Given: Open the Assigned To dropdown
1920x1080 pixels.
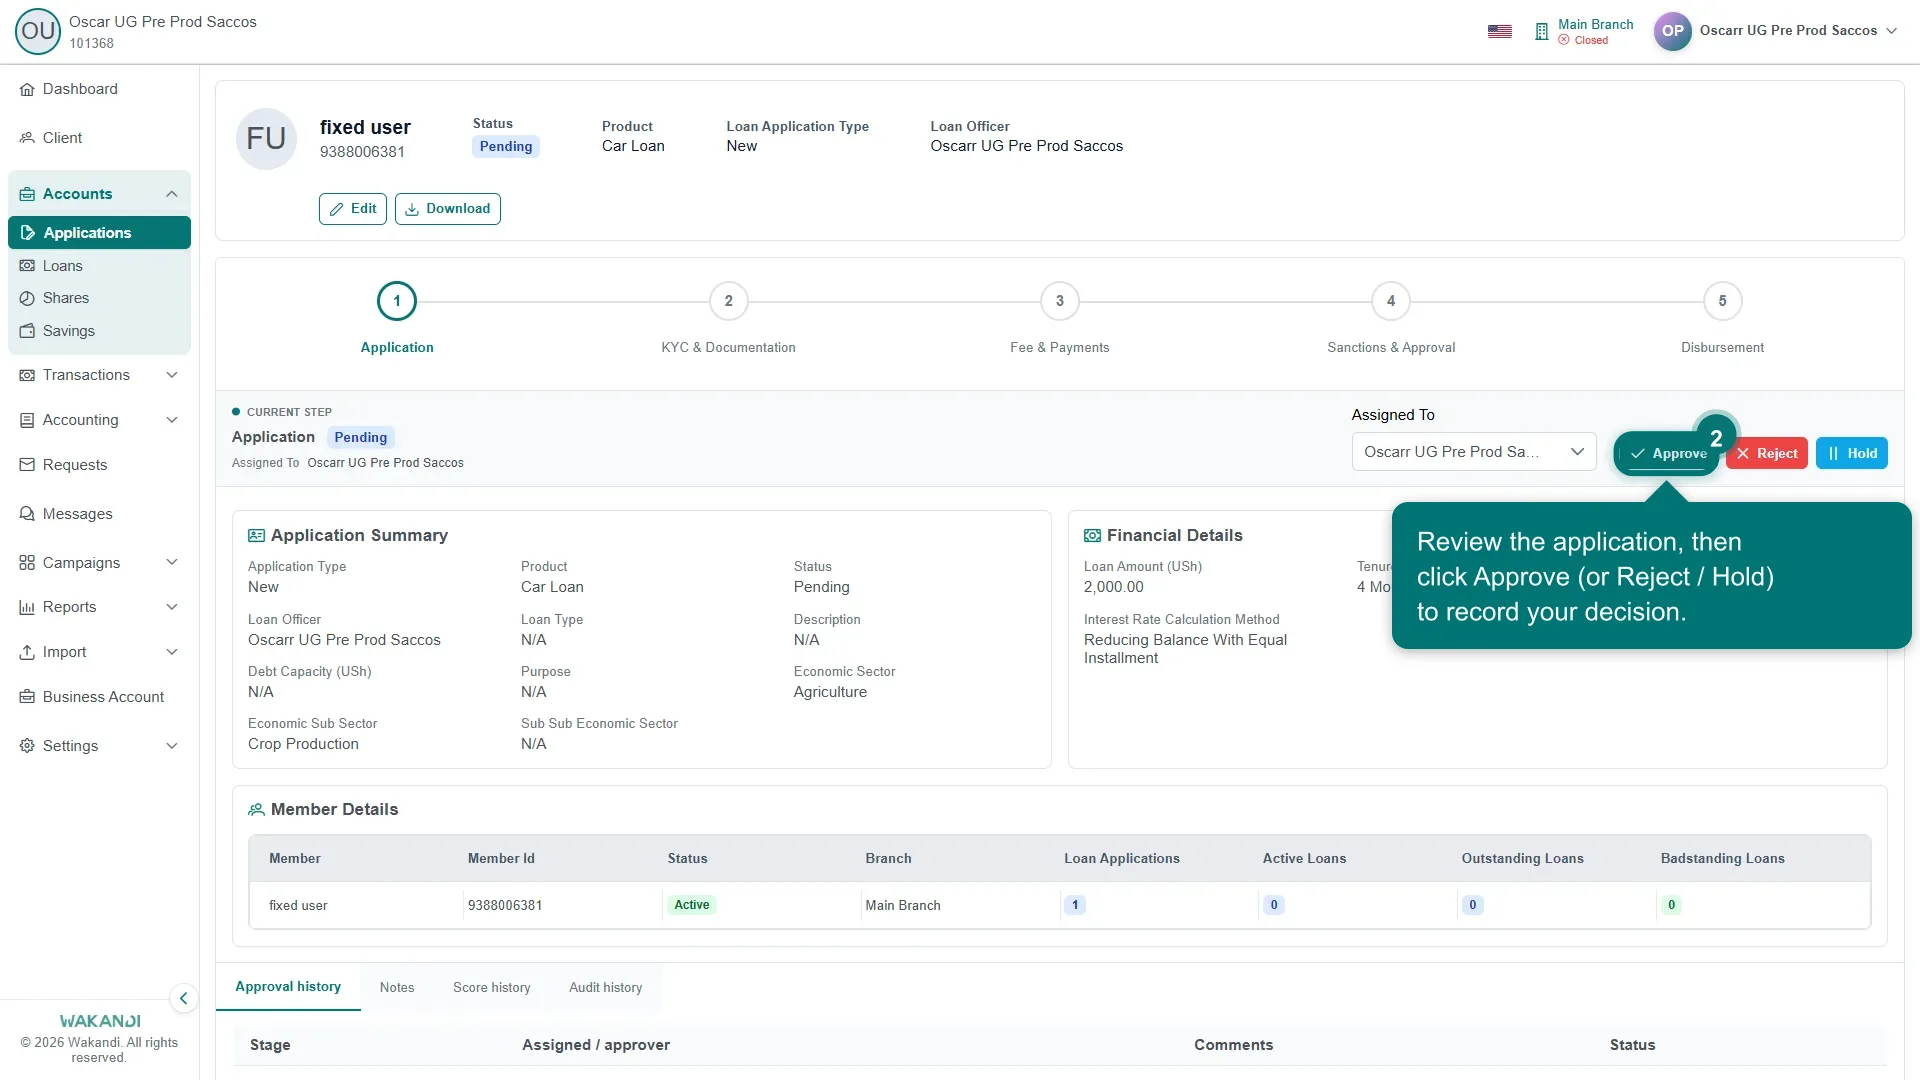Looking at the screenshot, I should click(x=1474, y=452).
